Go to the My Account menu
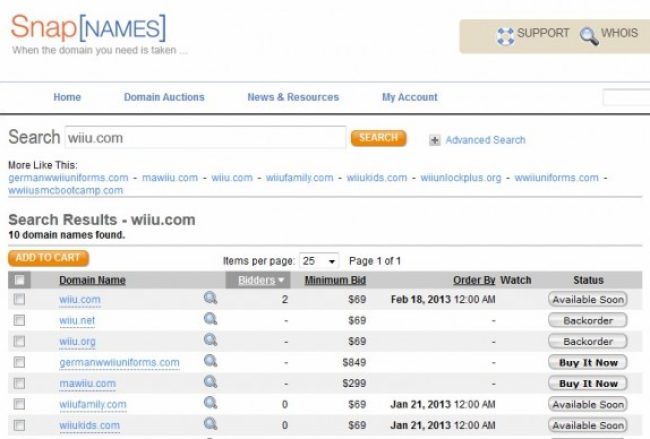 pyautogui.click(x=410, y=97)
